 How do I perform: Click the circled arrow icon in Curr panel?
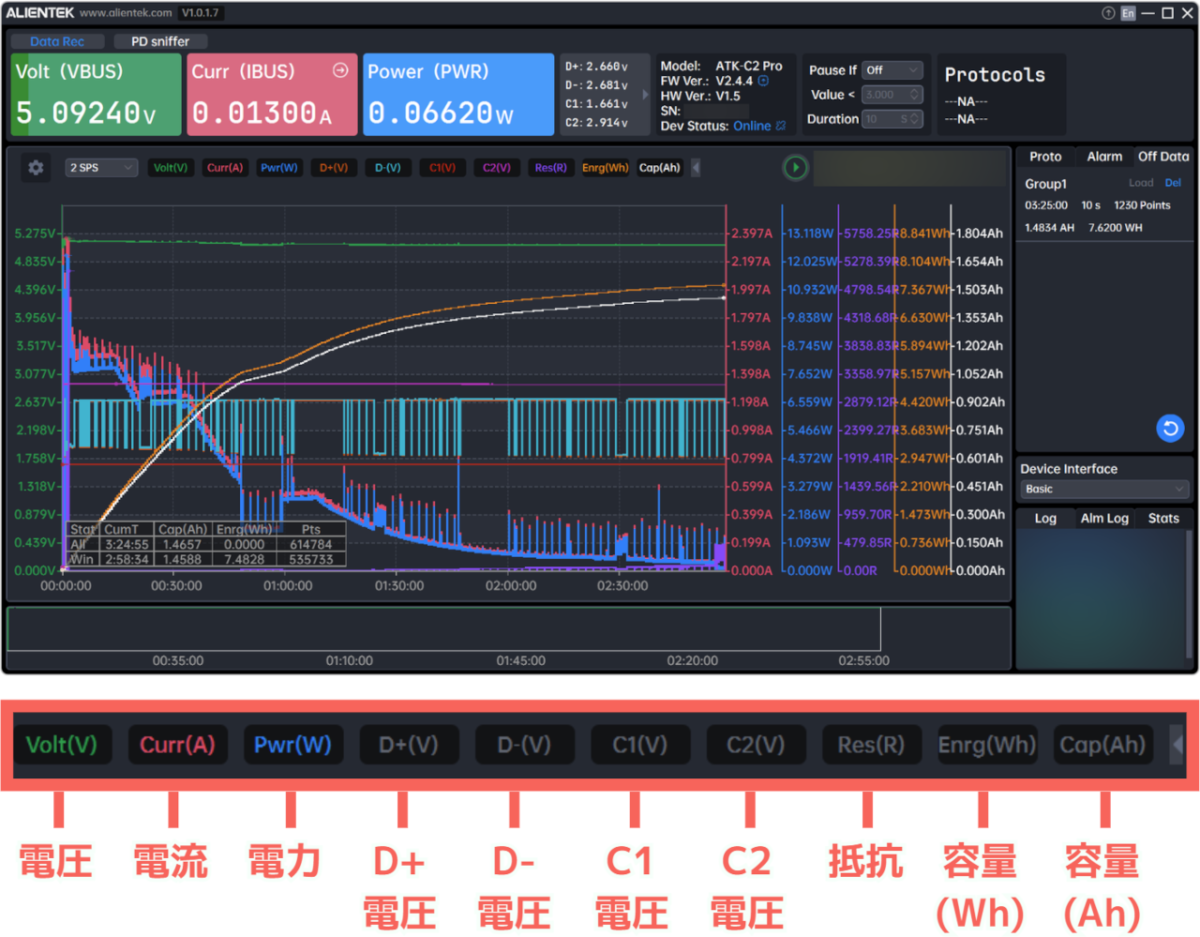pos(340,71)
